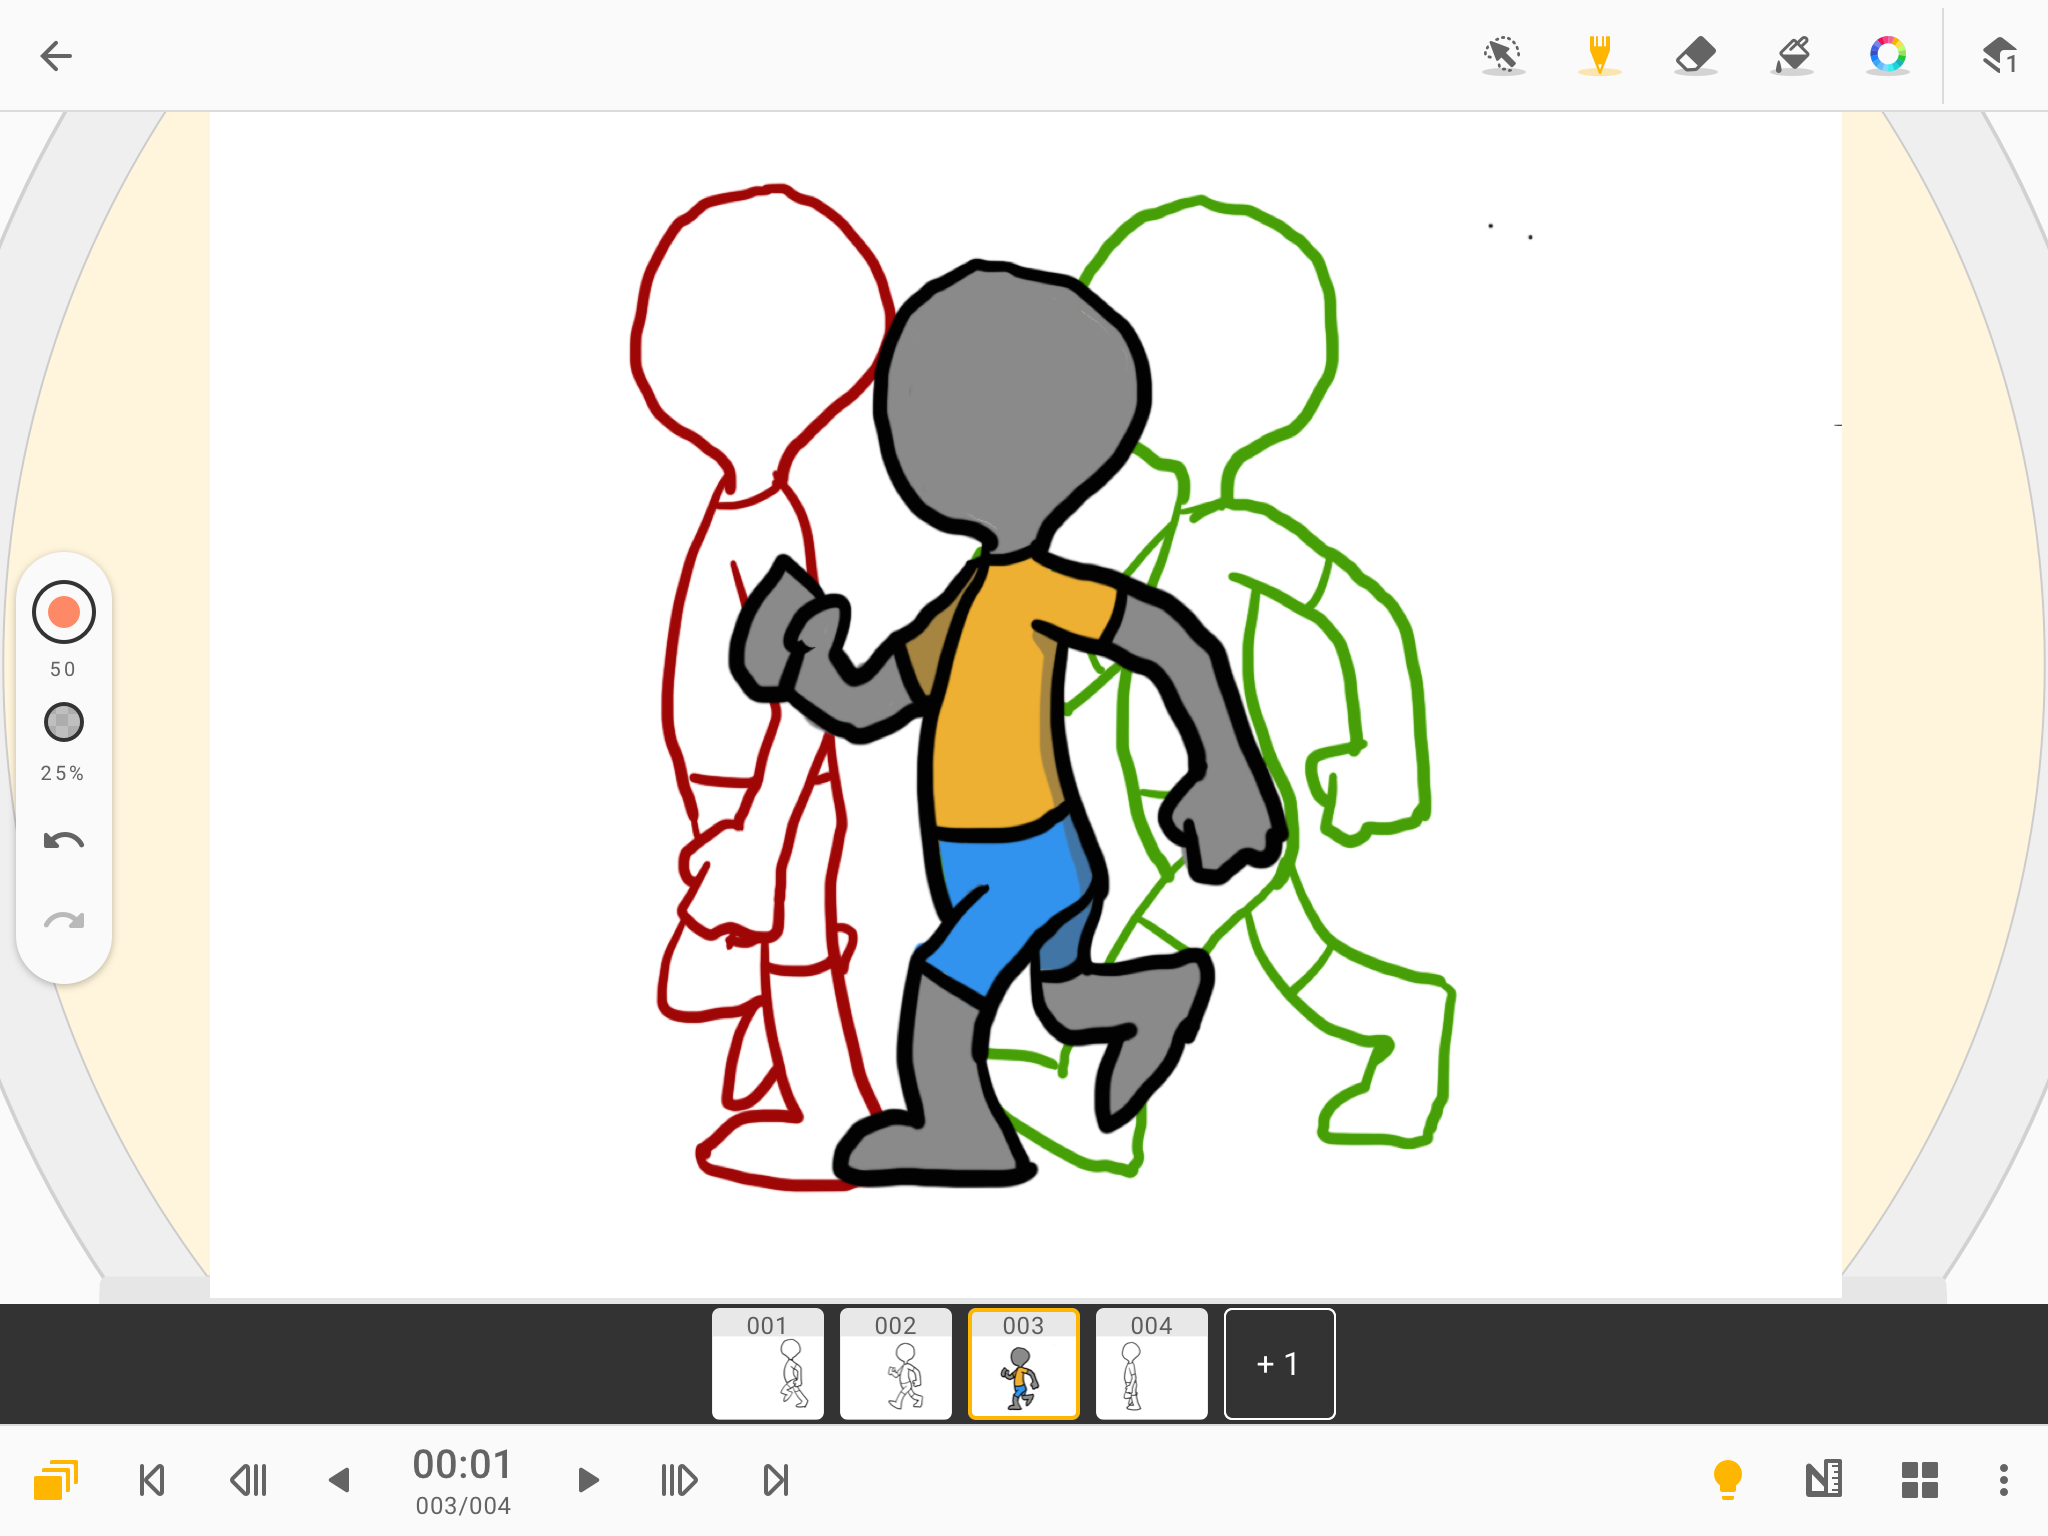Open the three-dot more options menu

[x=2004, y=1480]
